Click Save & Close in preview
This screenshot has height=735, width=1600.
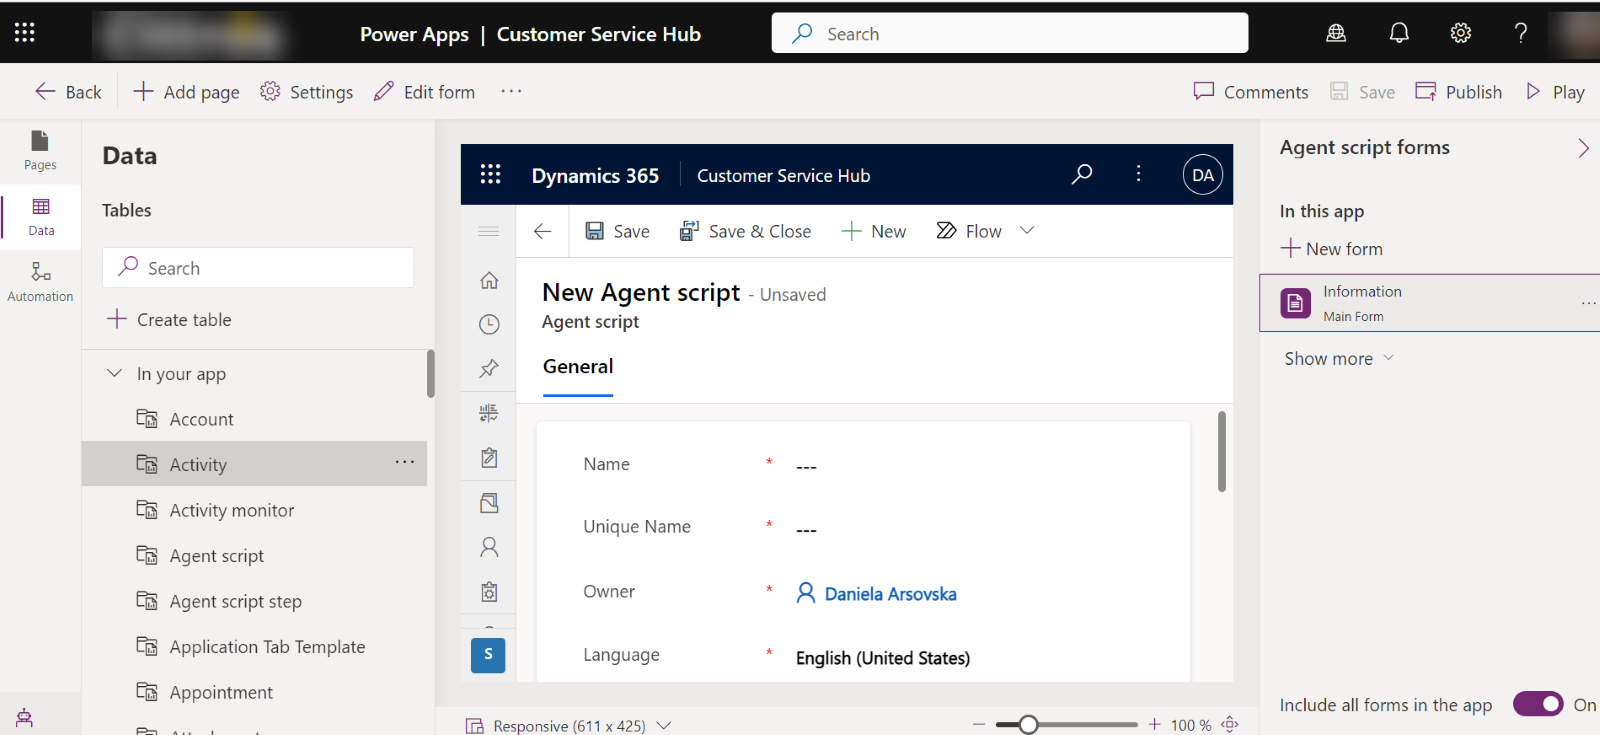point(745,231)
